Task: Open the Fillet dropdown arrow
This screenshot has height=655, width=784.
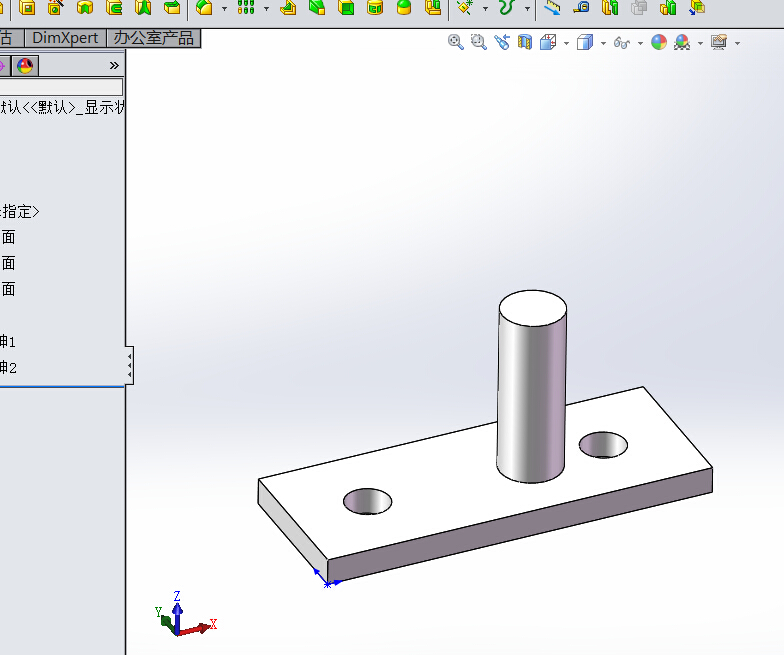Action: pyautogui.click(x=224, y=8)
